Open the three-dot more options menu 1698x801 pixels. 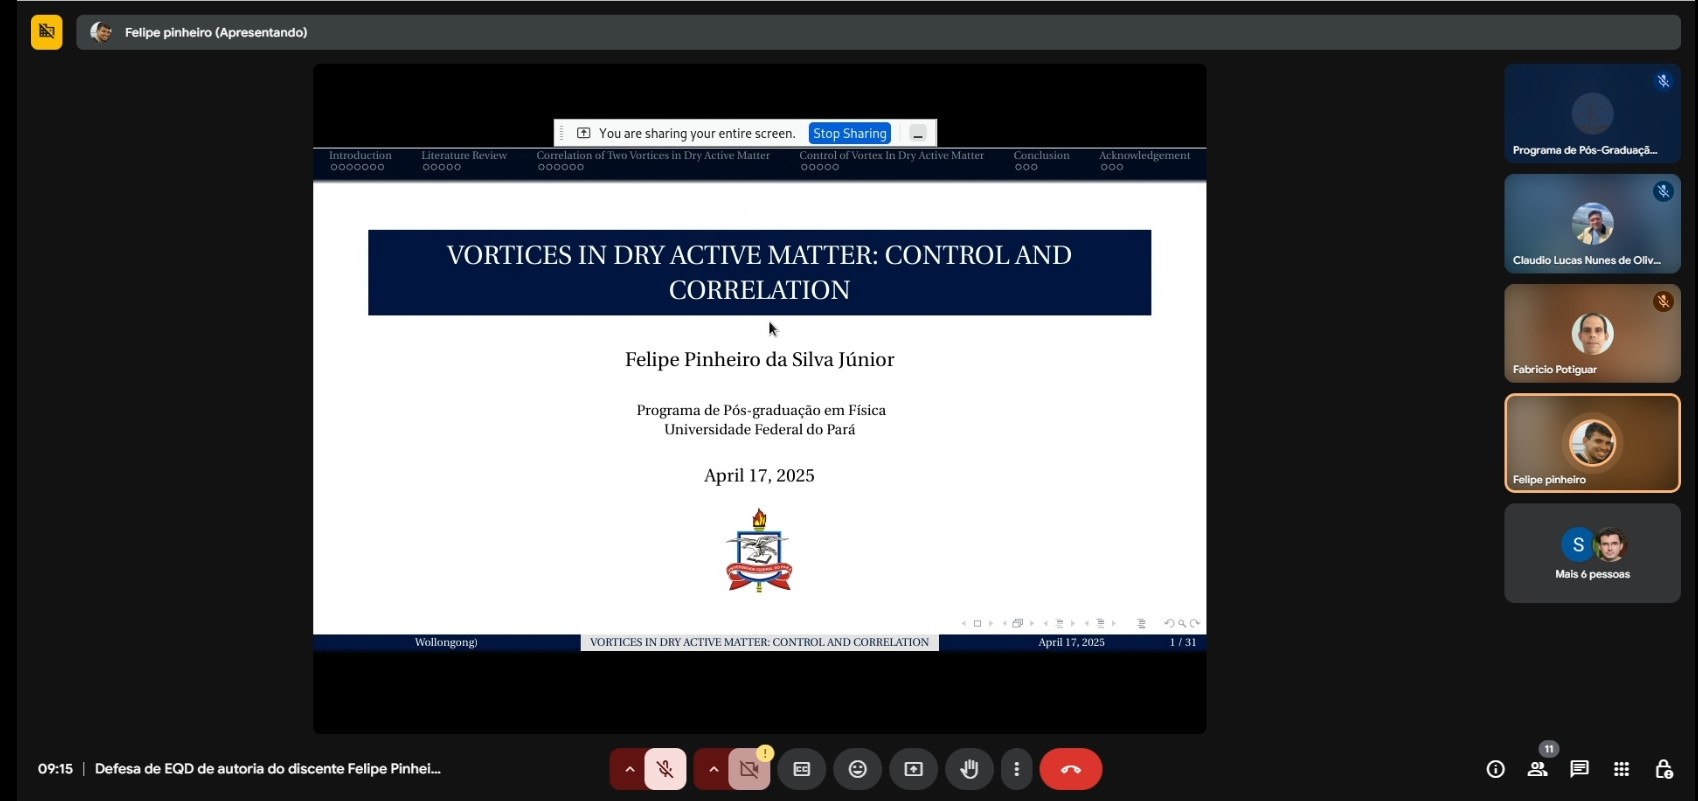pyautogui.click(x=1017, y=769)
